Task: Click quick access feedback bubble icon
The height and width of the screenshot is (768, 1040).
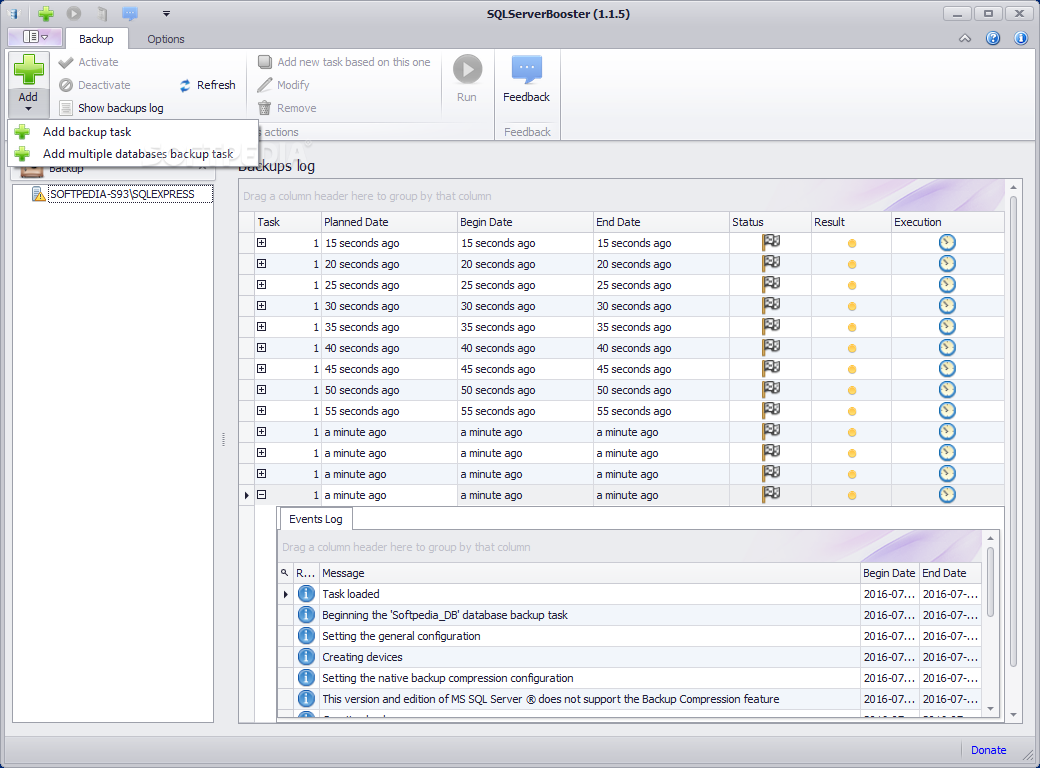Action: [x=130, y=13]
